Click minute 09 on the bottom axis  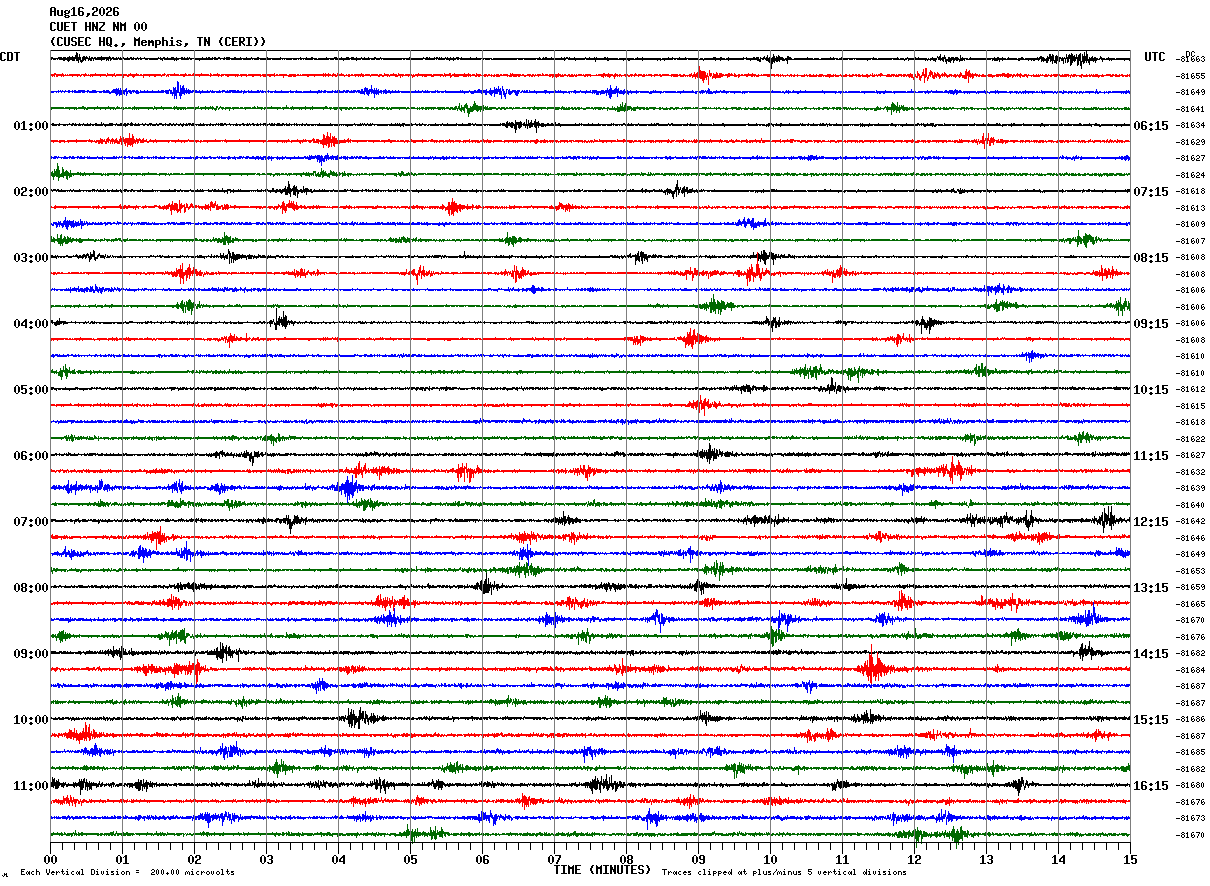tap(698, 859)
